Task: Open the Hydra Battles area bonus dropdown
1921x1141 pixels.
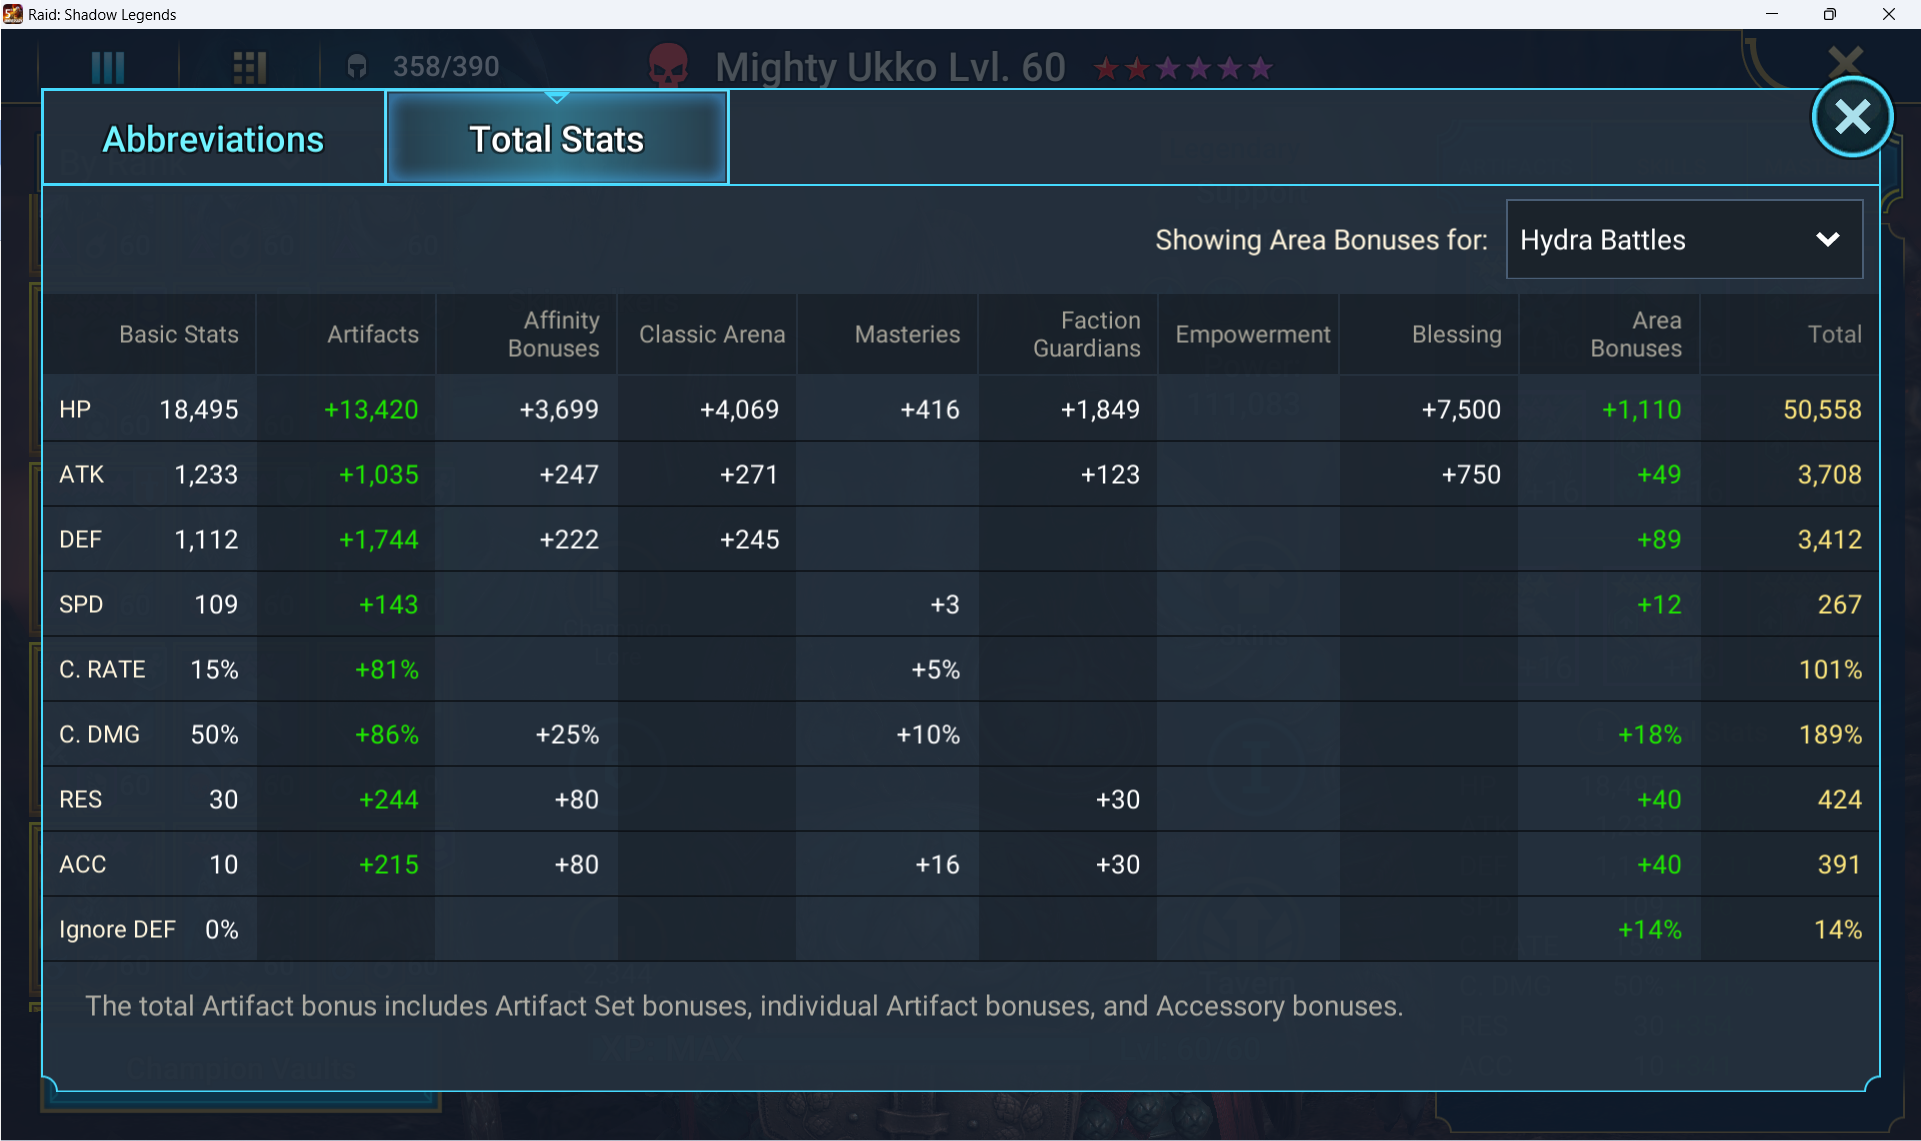Action: 1684,240
